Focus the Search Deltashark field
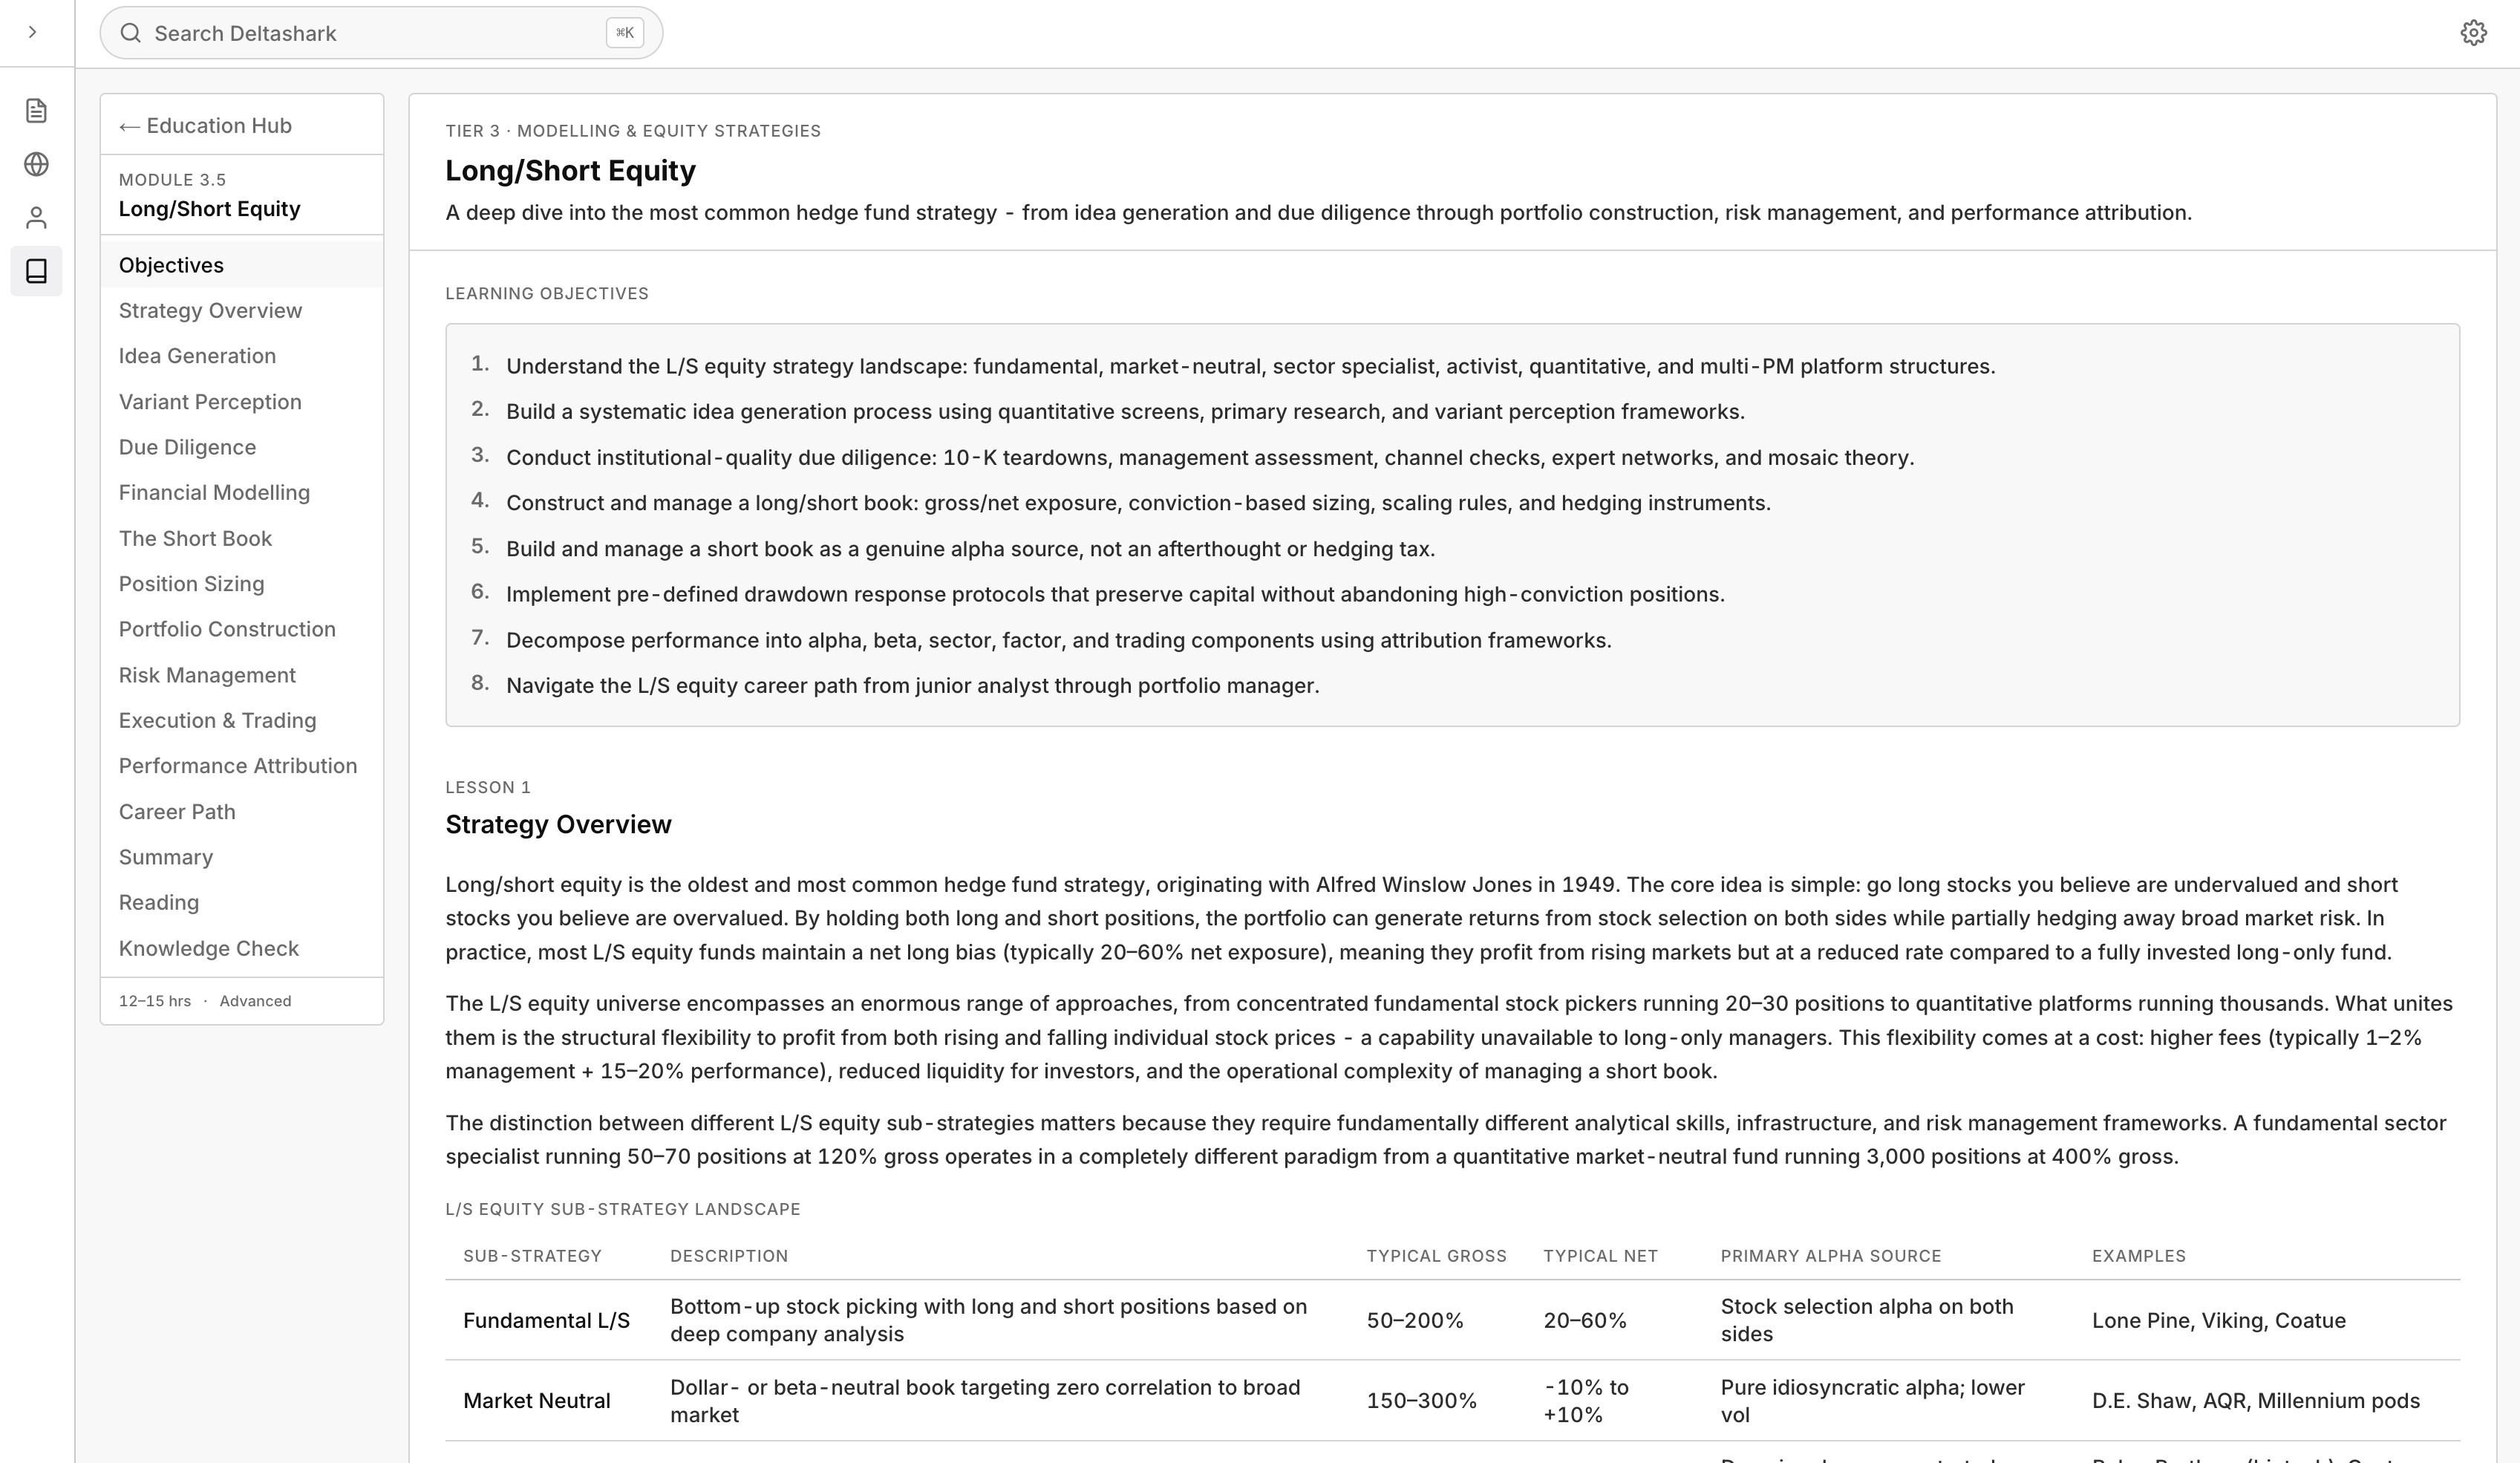 [x=381, y=33]
